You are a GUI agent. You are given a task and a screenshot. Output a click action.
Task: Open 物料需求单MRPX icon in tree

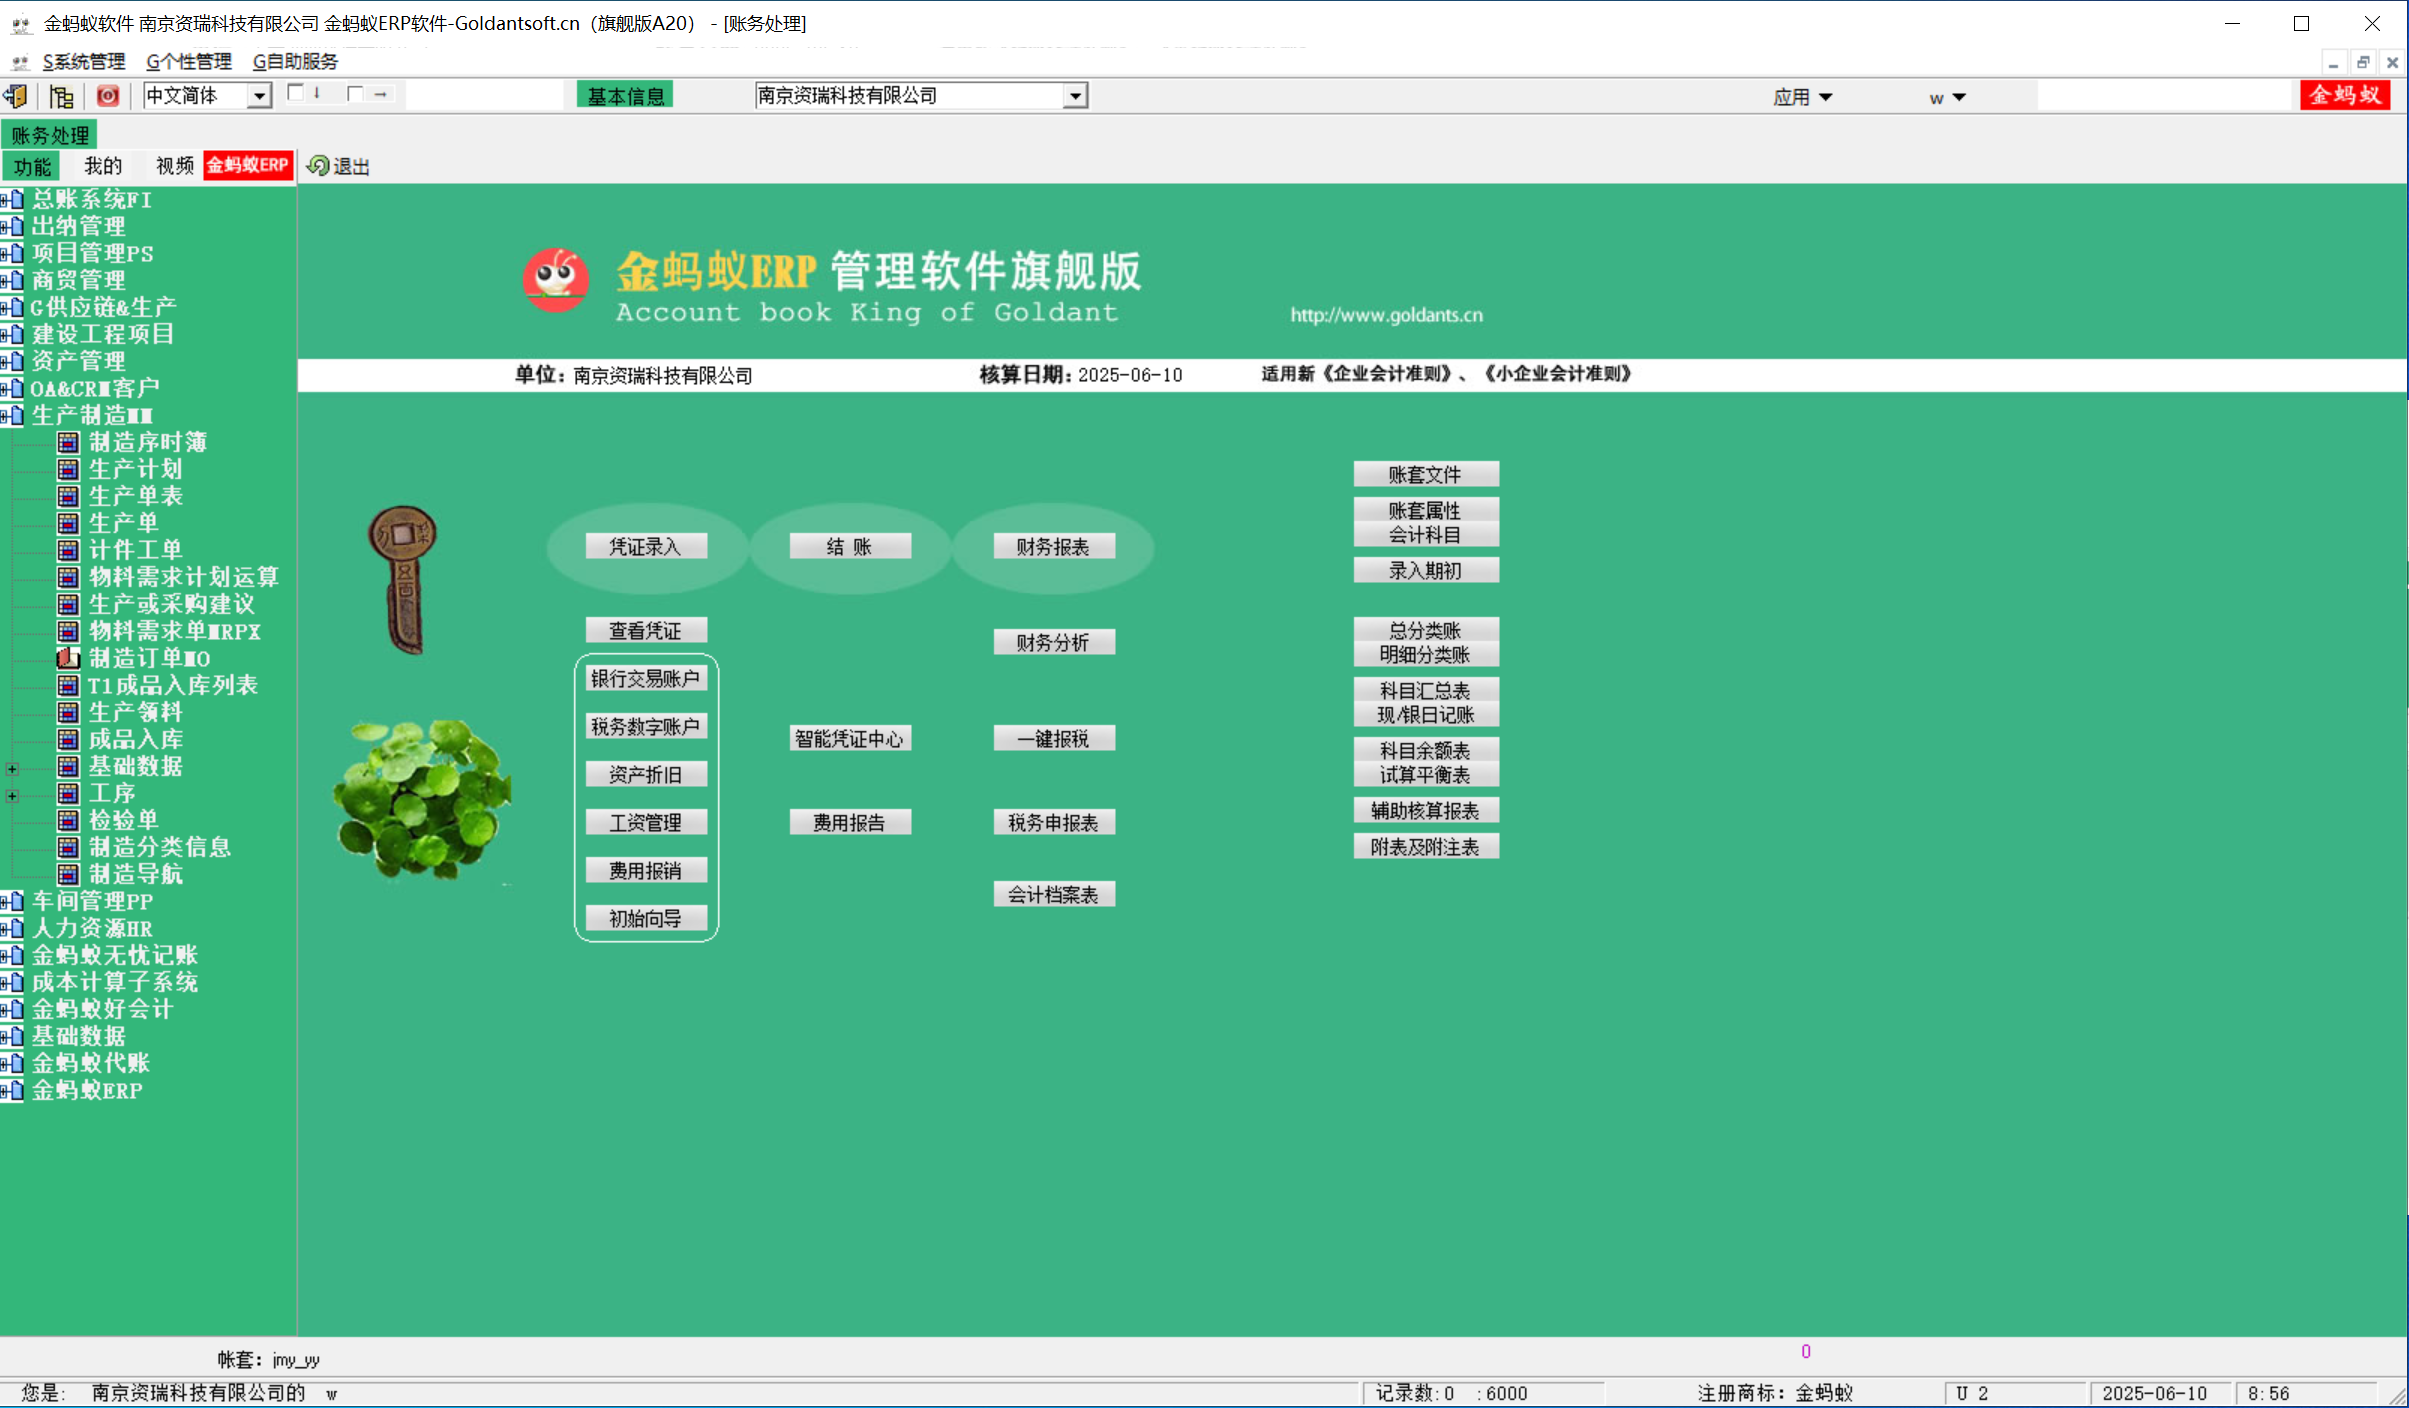(68, 631)
